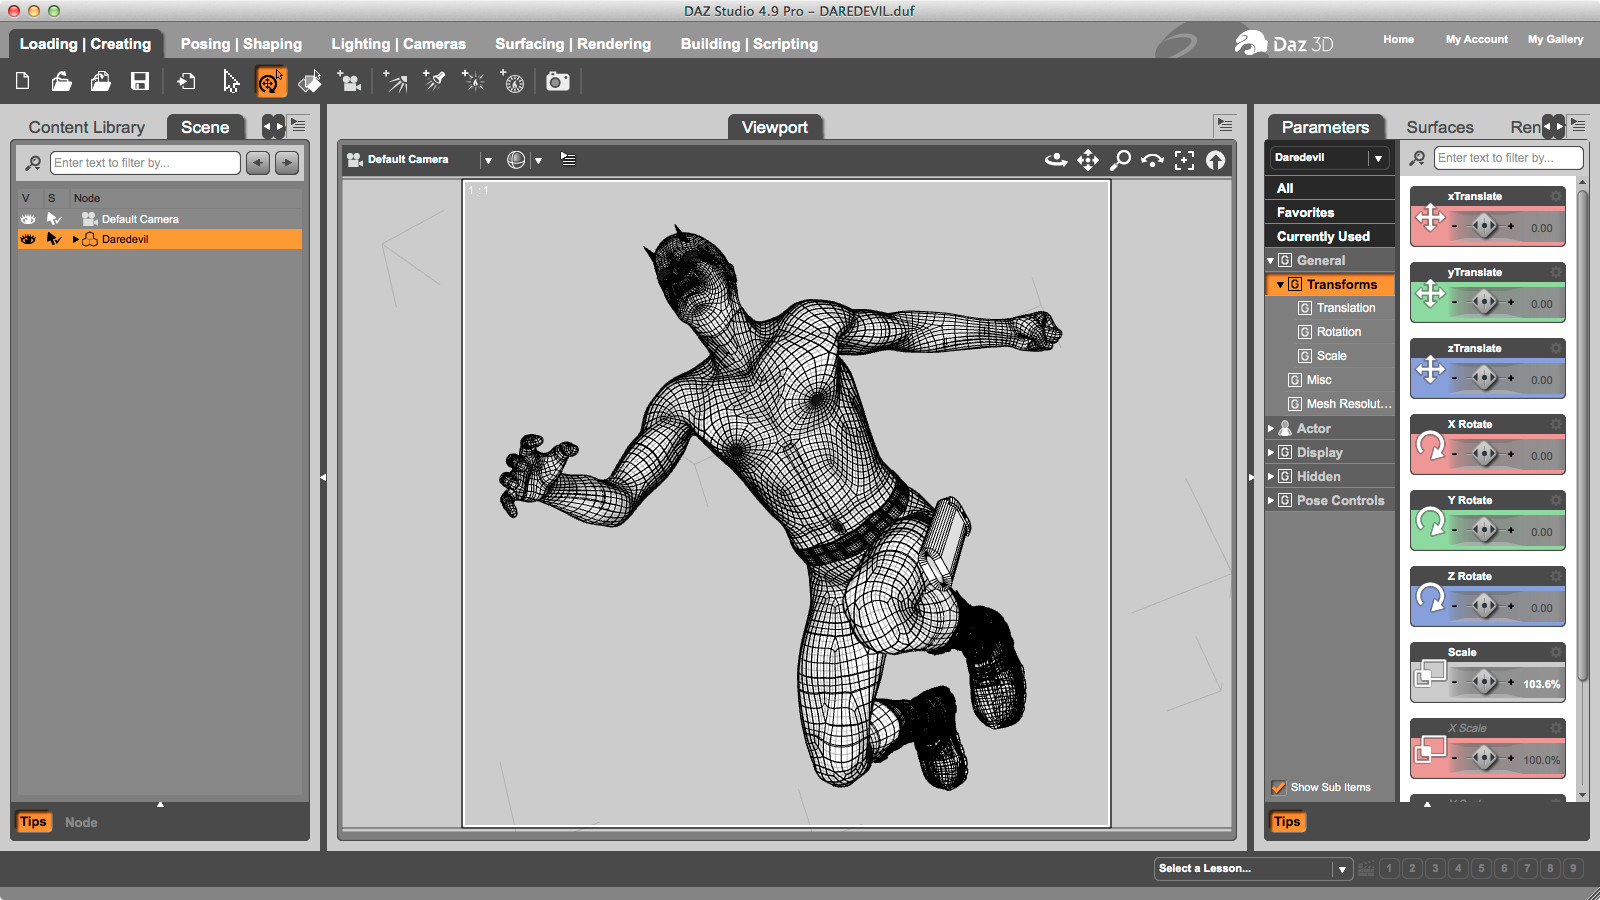The height and width of the screenshot is (900, 1600).
Task: Switch to Surfacing | Rendering activity tab
Action: pyautogui.click(x=573, y=44)
